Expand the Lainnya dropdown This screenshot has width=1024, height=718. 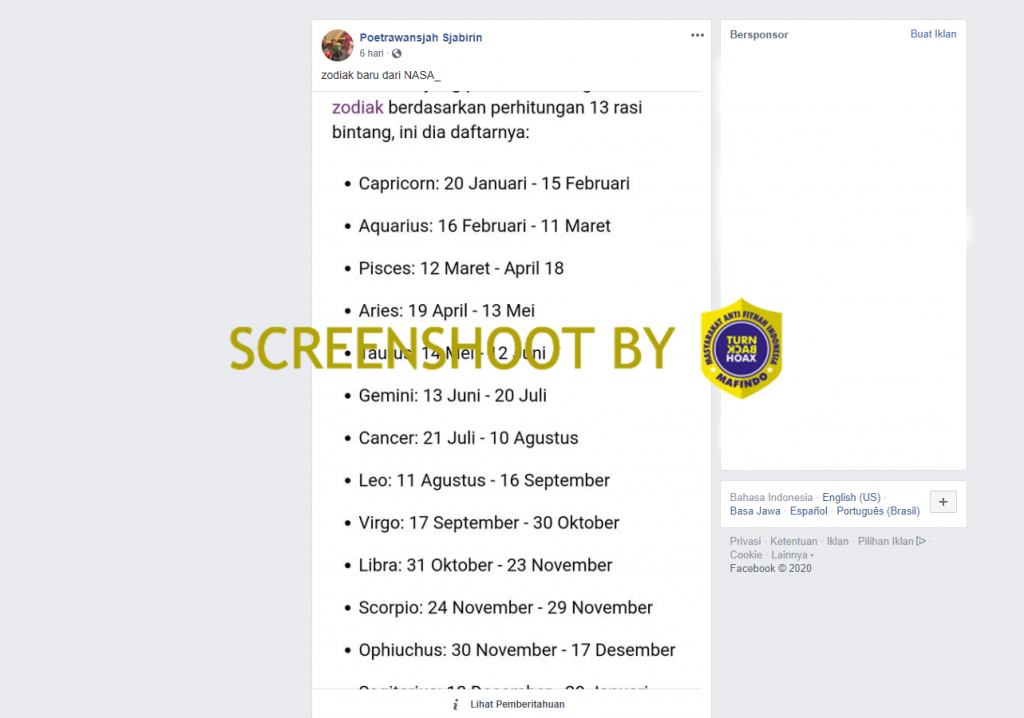792,555
